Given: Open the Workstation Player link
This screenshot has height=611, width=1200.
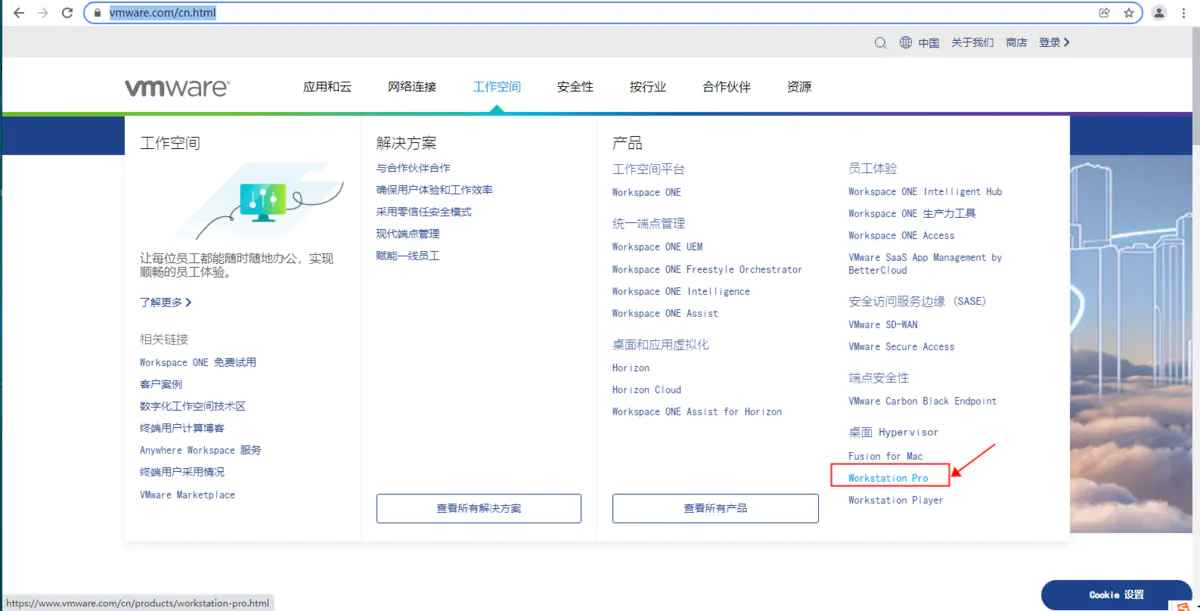Looking at the screenshot, I should tap(896, 500).
